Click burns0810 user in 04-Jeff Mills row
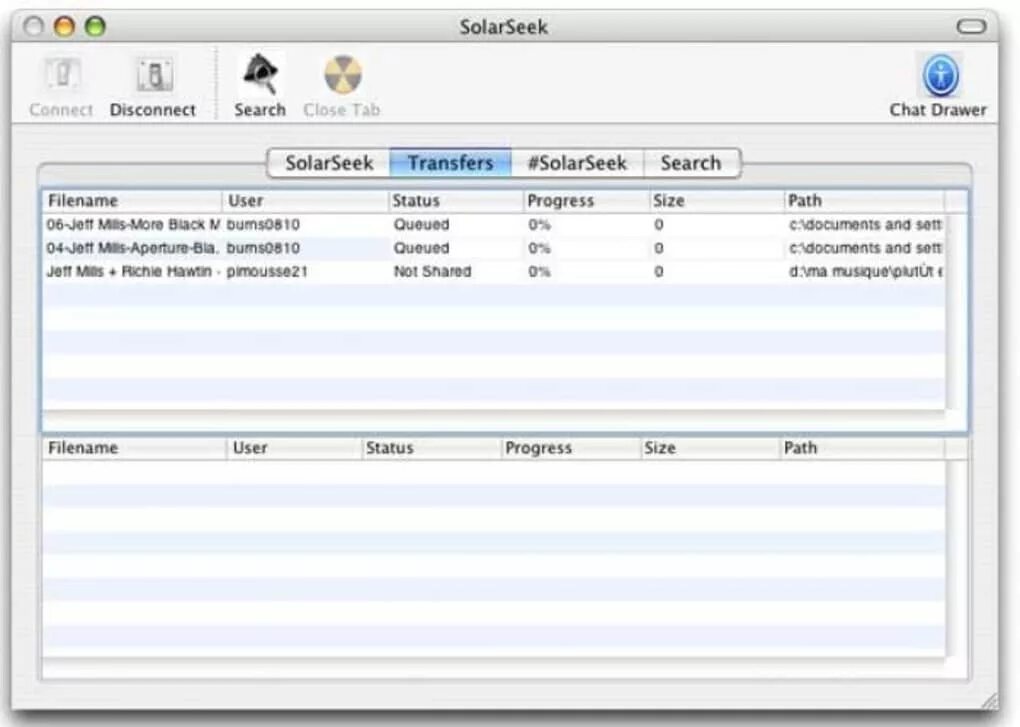The height and width of the screenshot is (727, 1020). tap(263, 248)
